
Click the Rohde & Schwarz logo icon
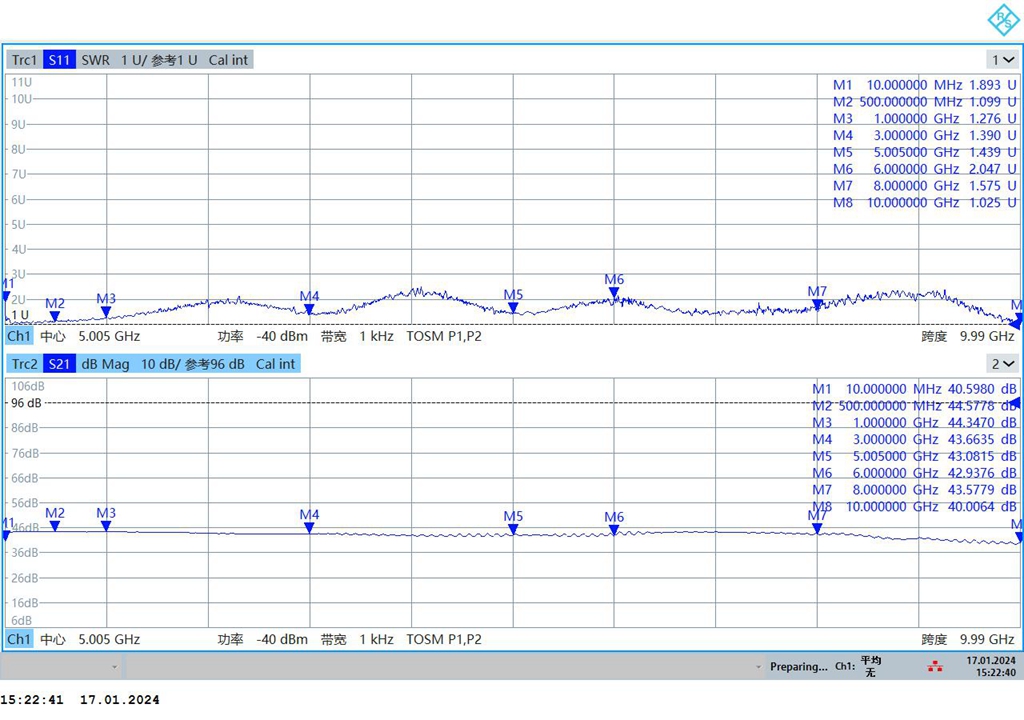[1002, 20]
